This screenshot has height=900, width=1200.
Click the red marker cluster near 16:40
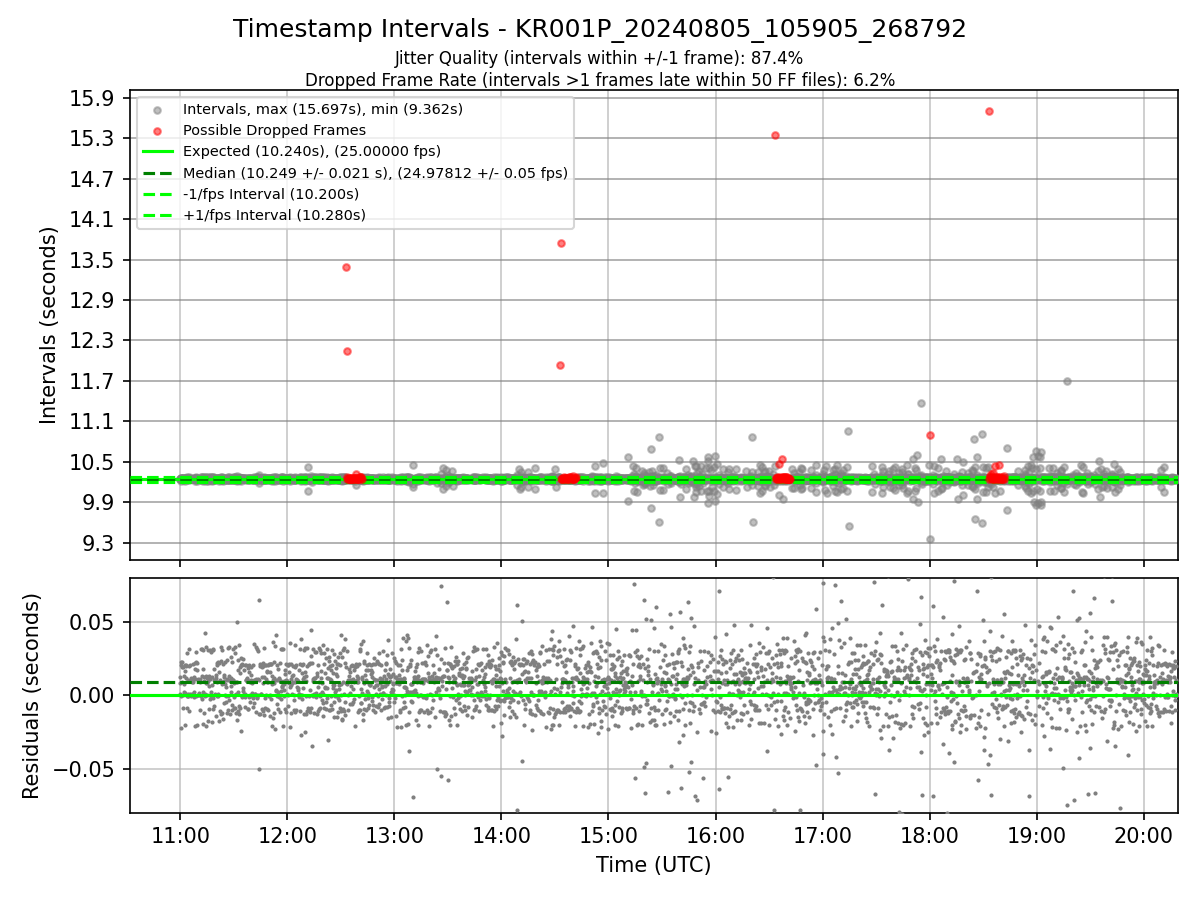click(x=783, y=478)
